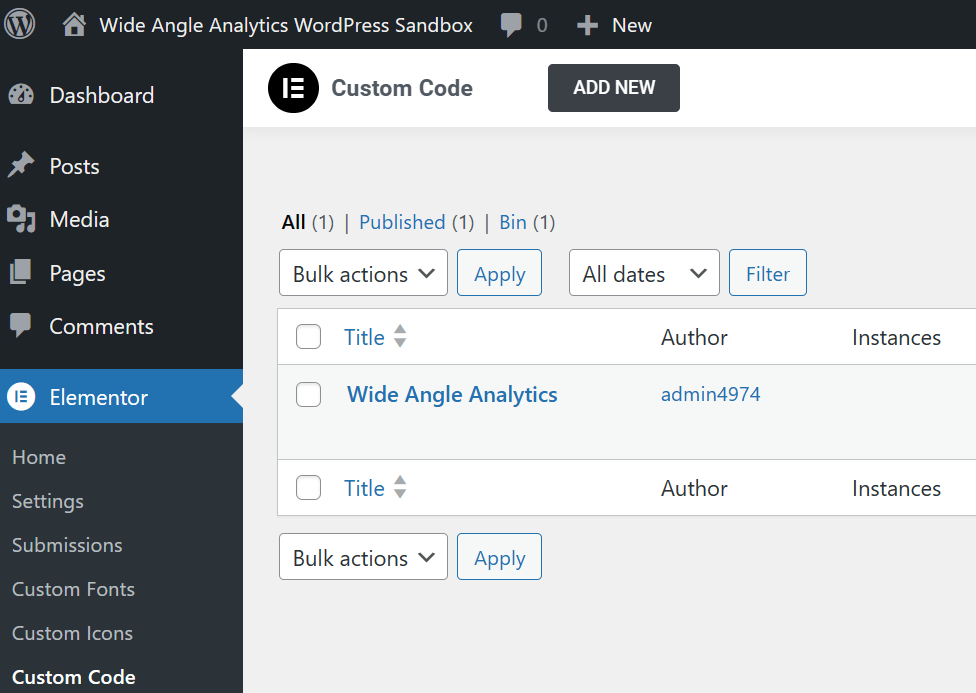Screen dimensions: 976x693
Task: Click New in the admin bar
Action: pos(631,25)
